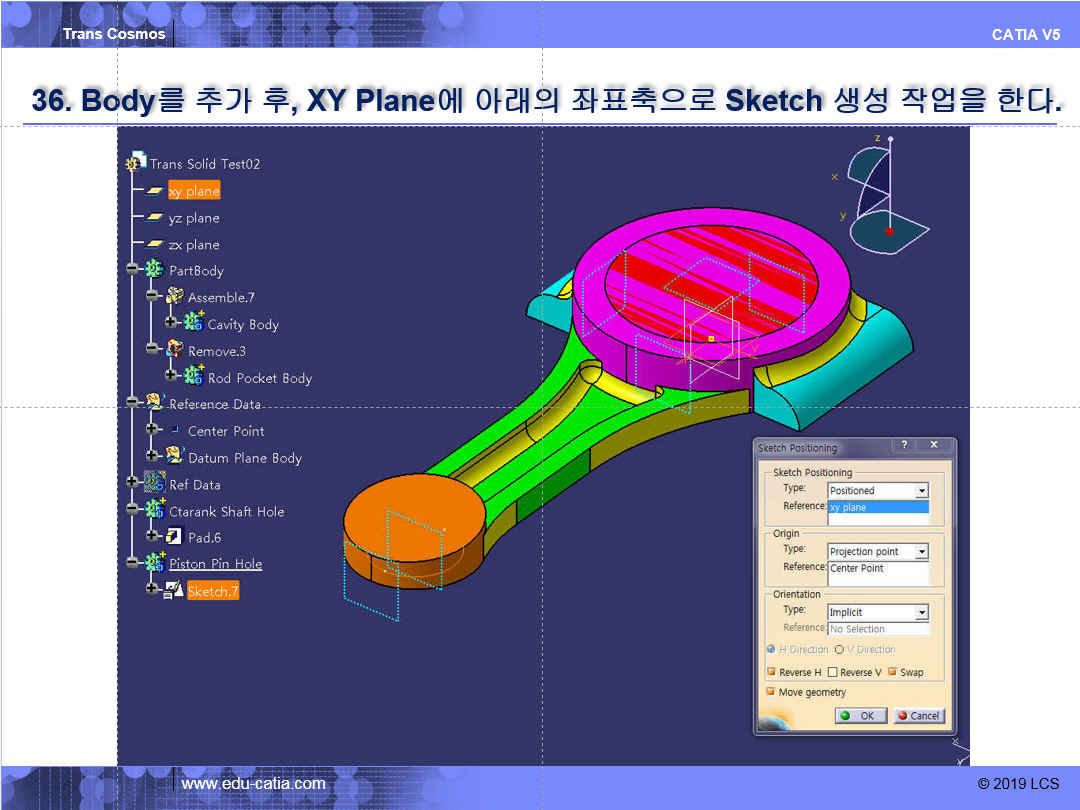
Task: Open the Positioned type dropdown
Action: pos(921,491)
